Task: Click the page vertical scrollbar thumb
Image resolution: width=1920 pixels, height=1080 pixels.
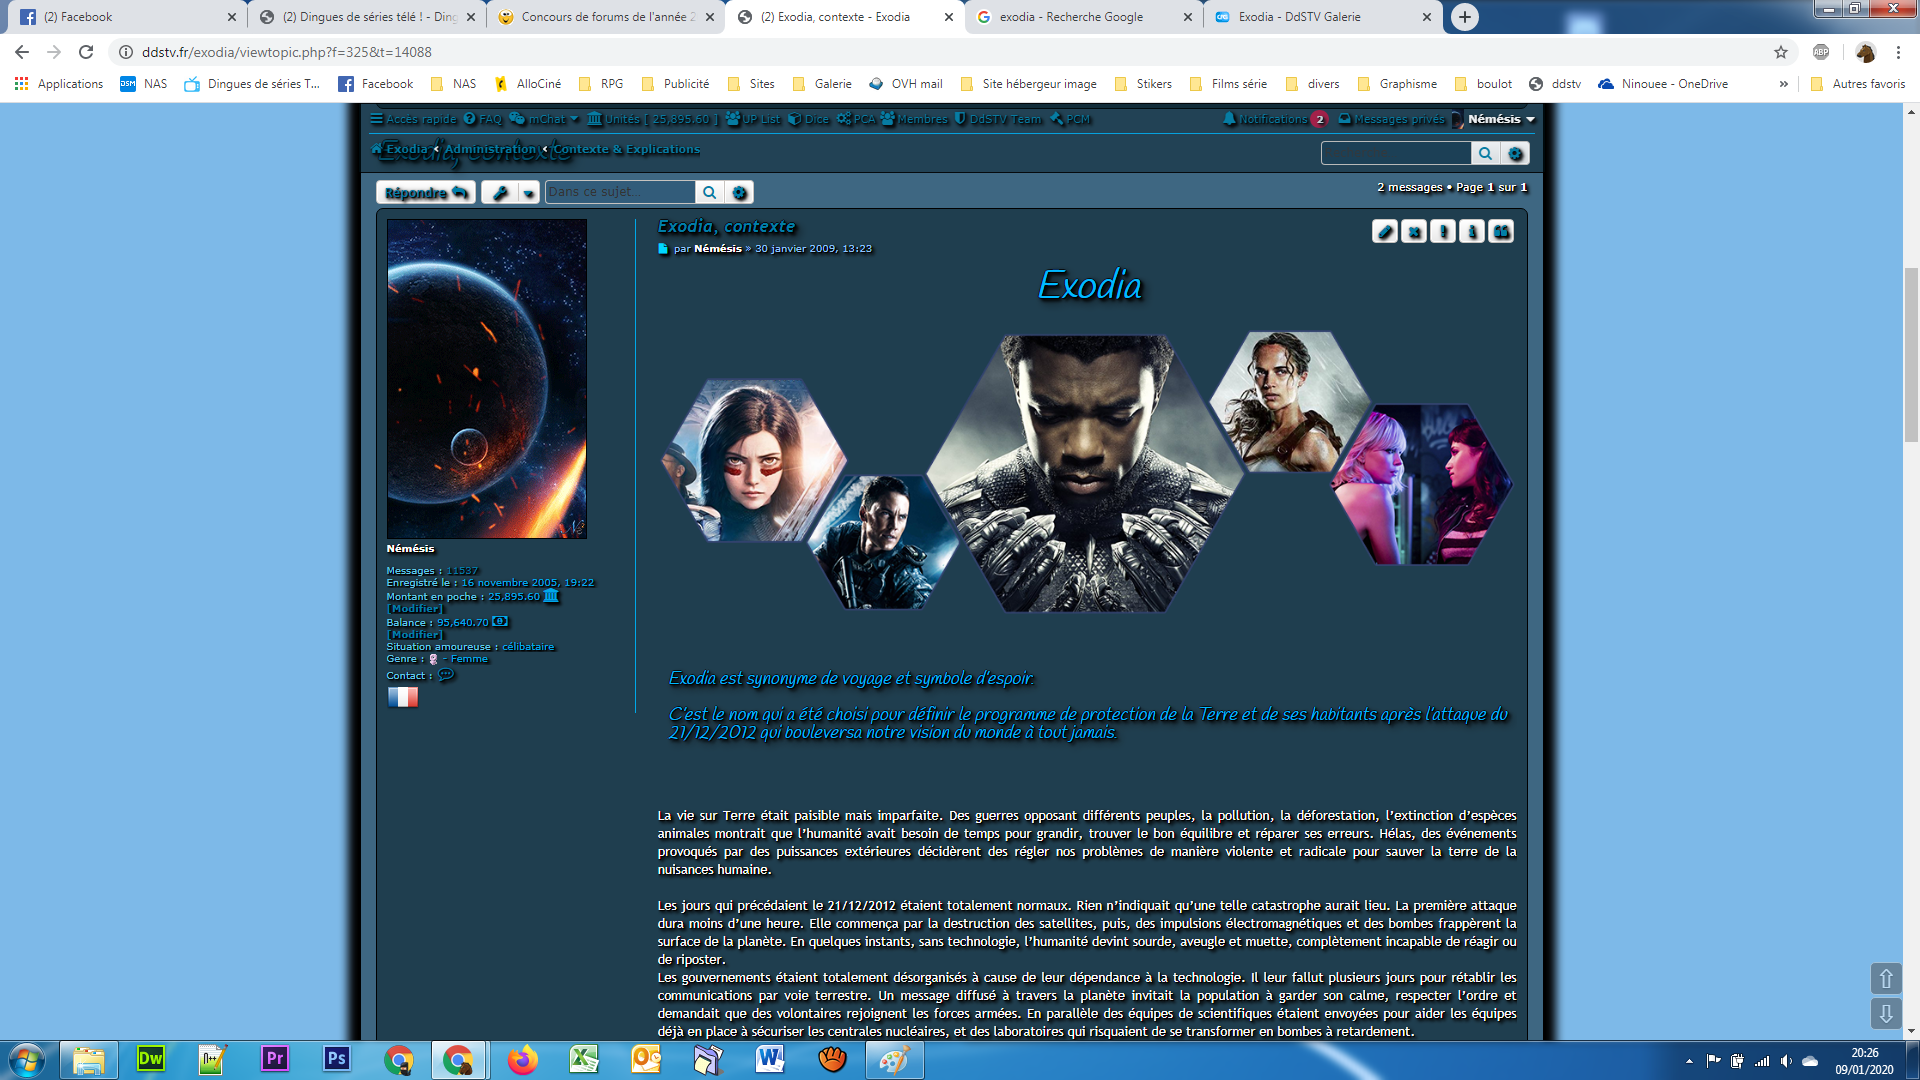Action: point(1911,354)
